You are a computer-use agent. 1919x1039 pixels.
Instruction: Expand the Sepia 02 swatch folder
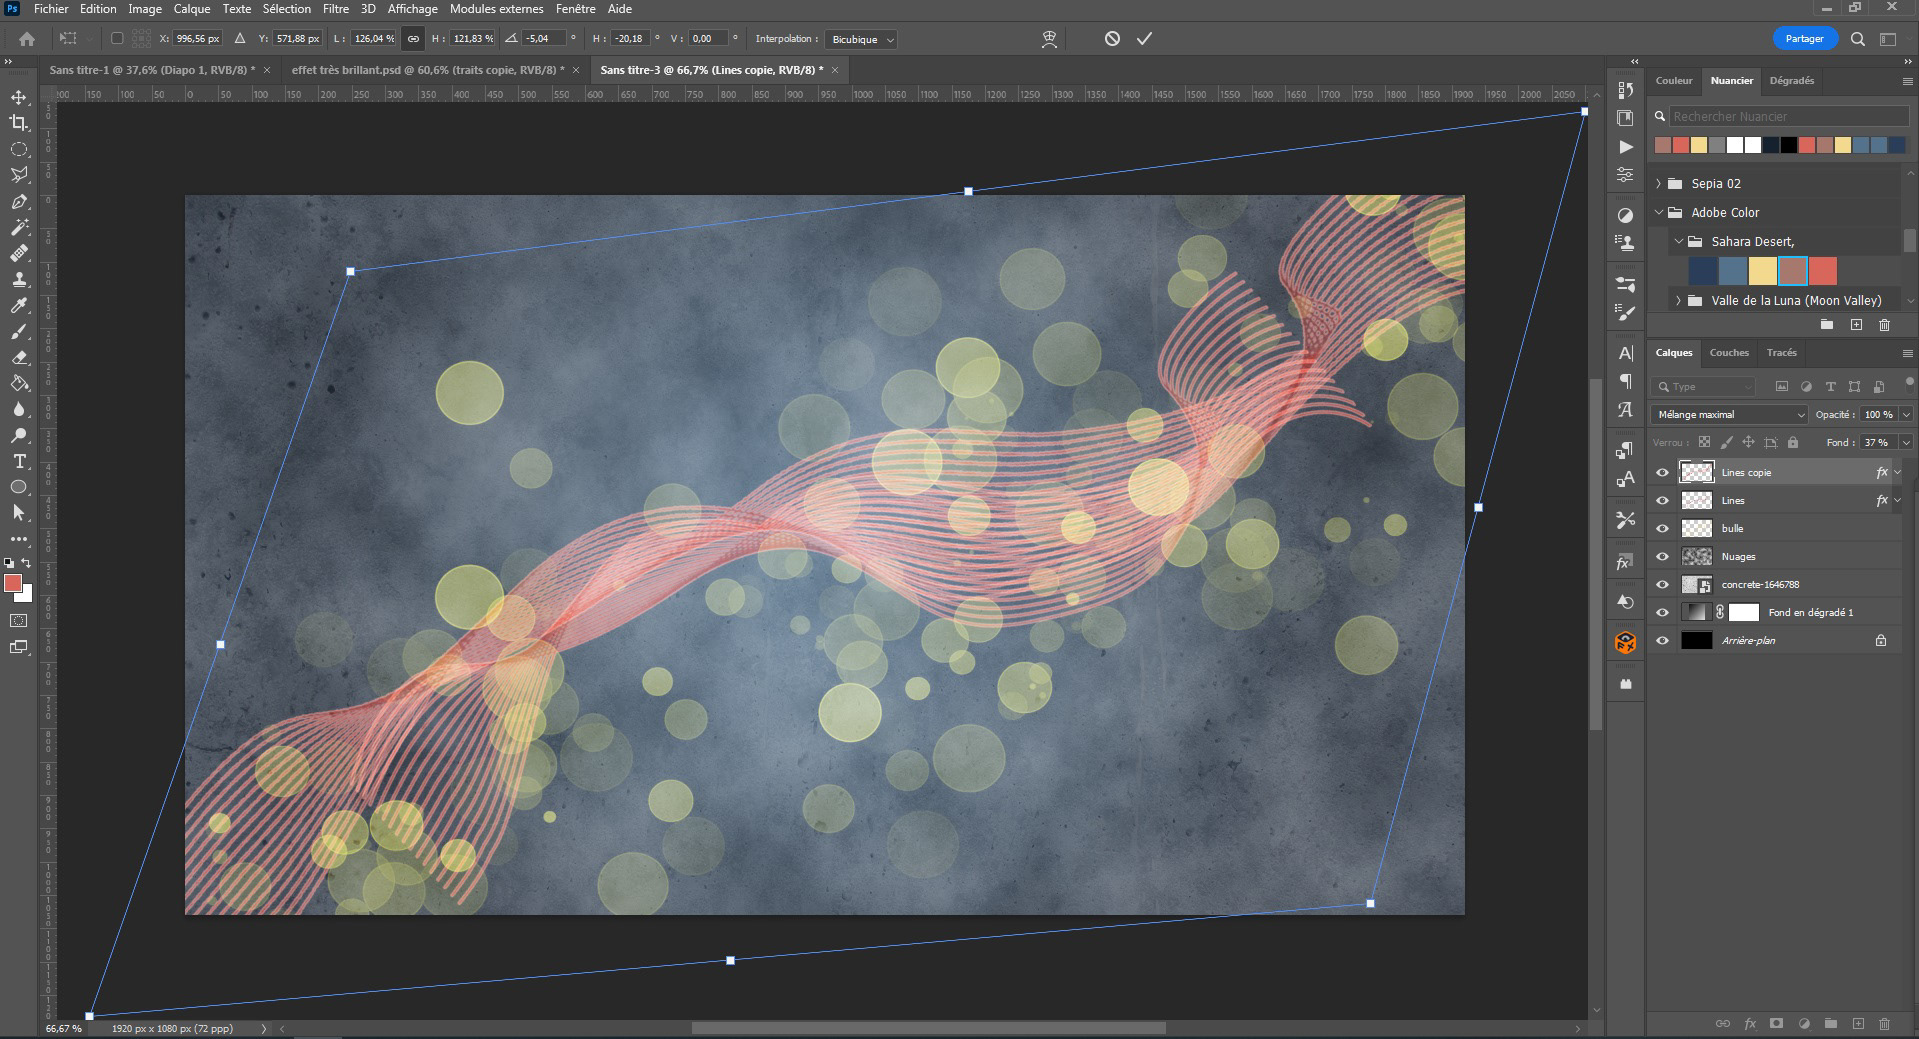click(1659, 183)
